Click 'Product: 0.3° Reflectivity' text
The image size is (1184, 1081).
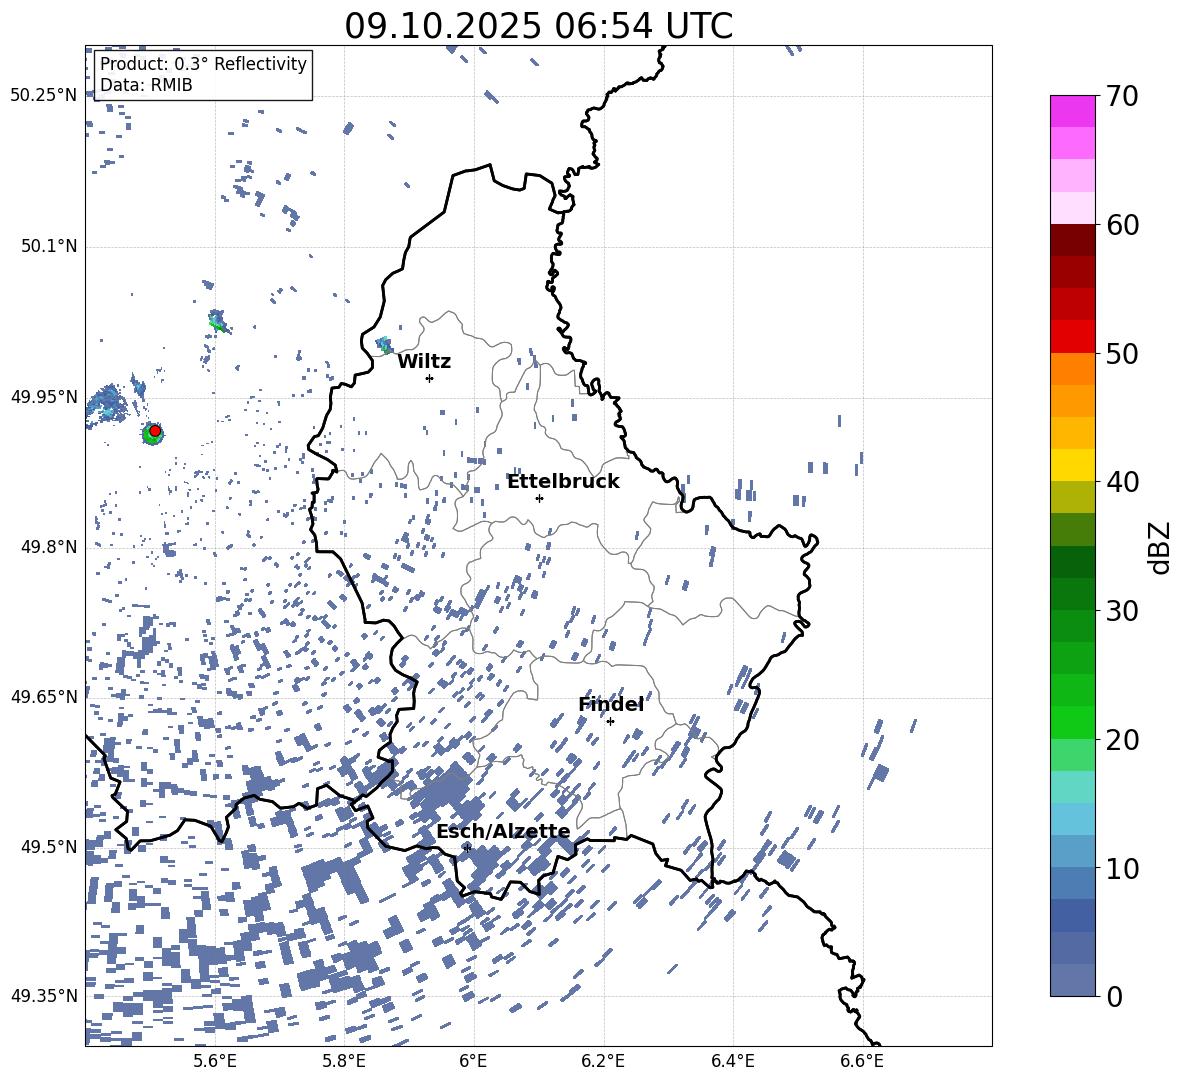point(203,63)
